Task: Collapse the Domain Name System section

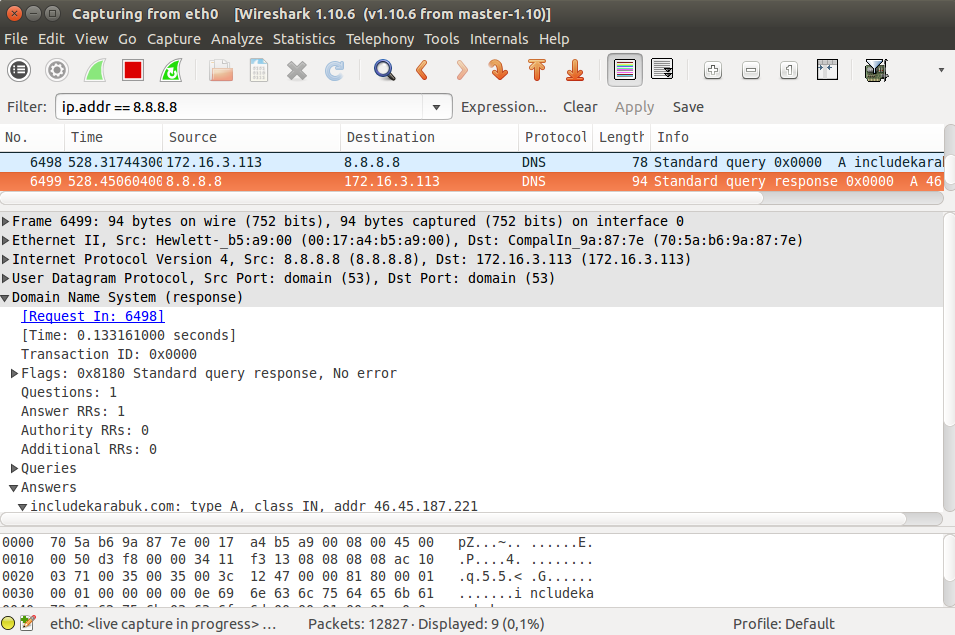Action: [6, 297]
